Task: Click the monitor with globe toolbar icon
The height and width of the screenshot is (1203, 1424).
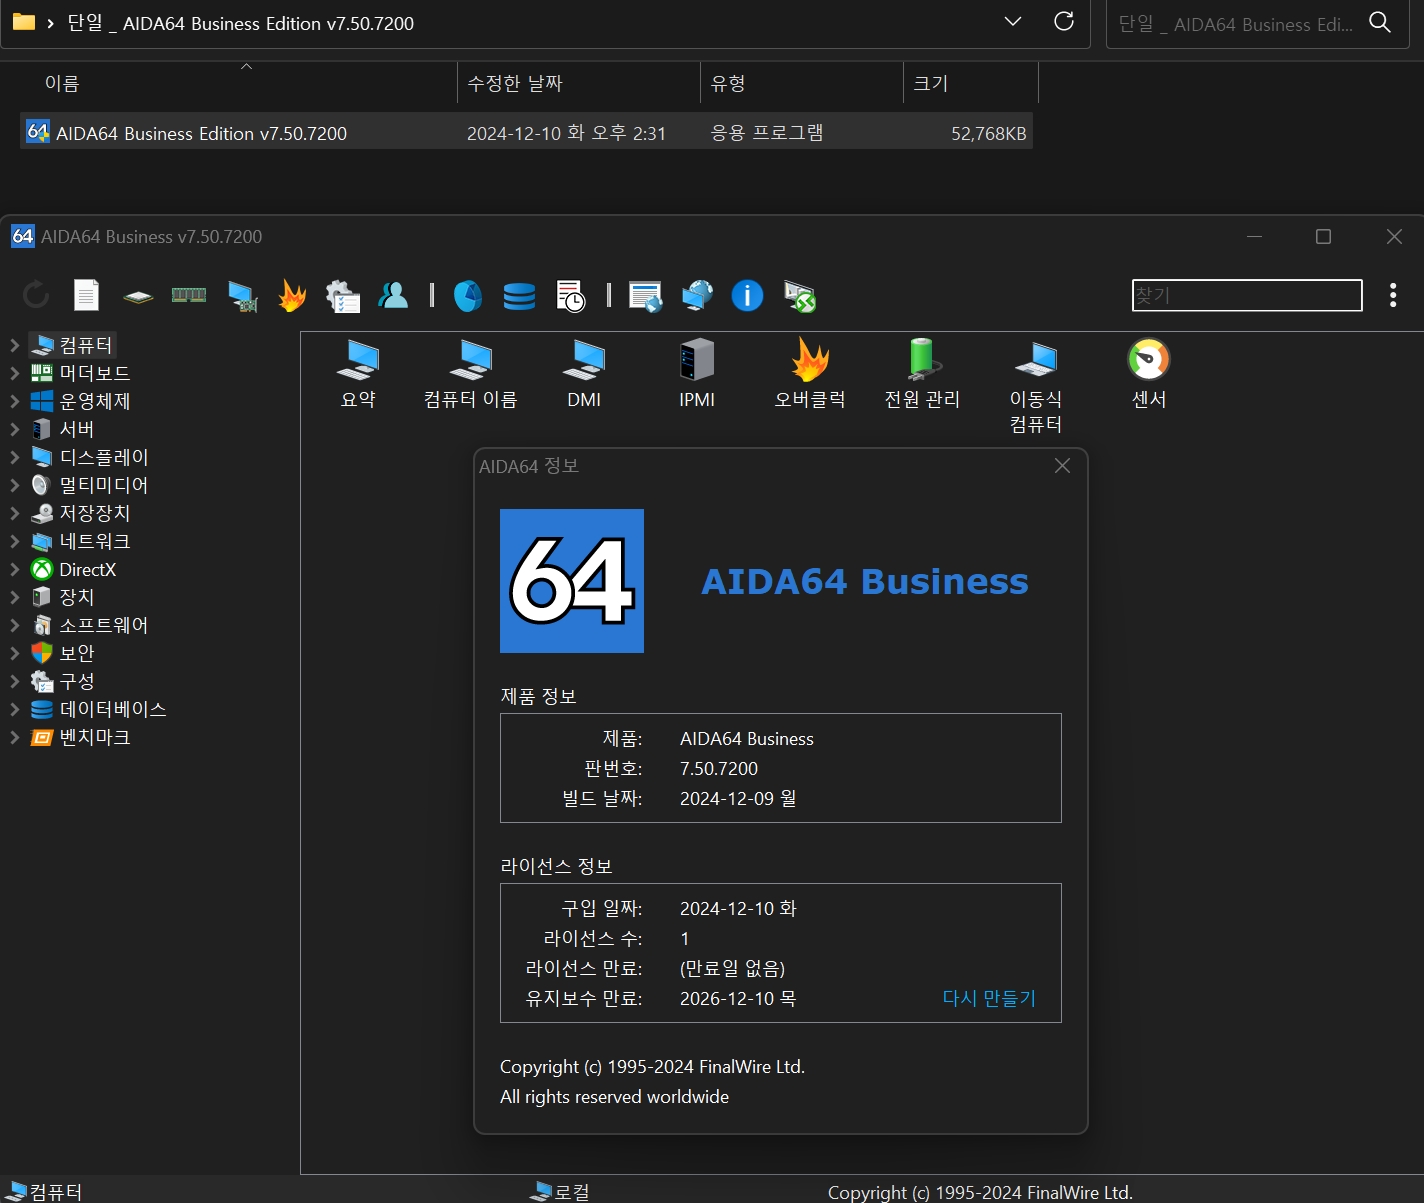Action: [x=697, y=296]
